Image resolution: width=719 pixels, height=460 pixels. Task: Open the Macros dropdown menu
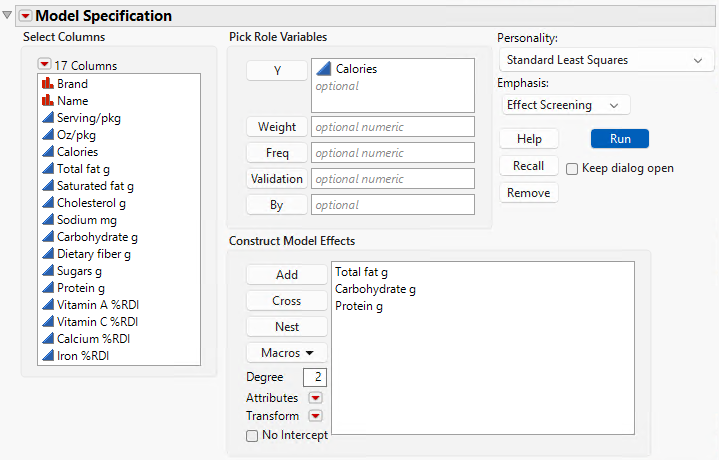click(x=287, y=353)
